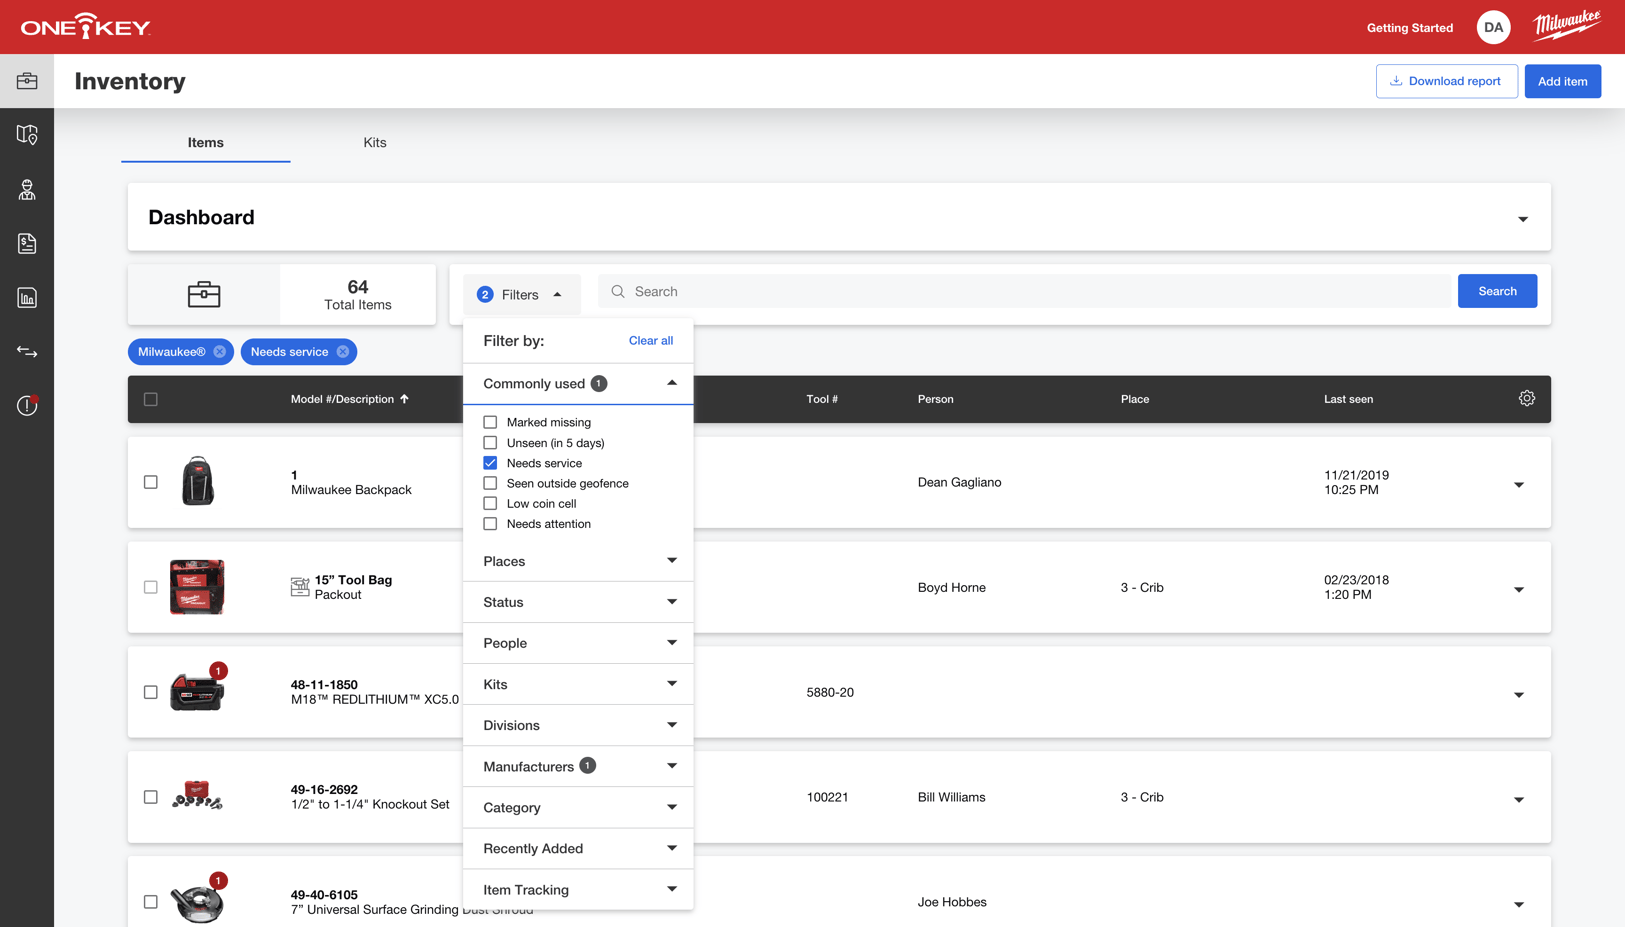Sort by Model #/Description arrow
The image size is (1625, 927).
[x=405, y=399]
